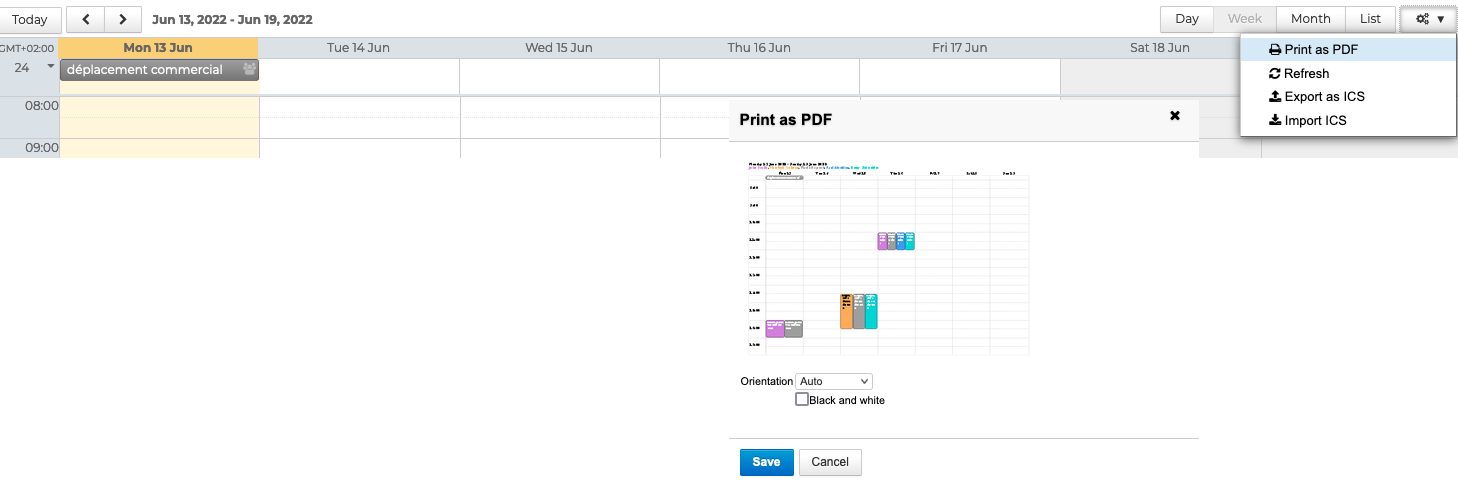
Task: Enable the Black and white checkbox
Action: [802, 399]
